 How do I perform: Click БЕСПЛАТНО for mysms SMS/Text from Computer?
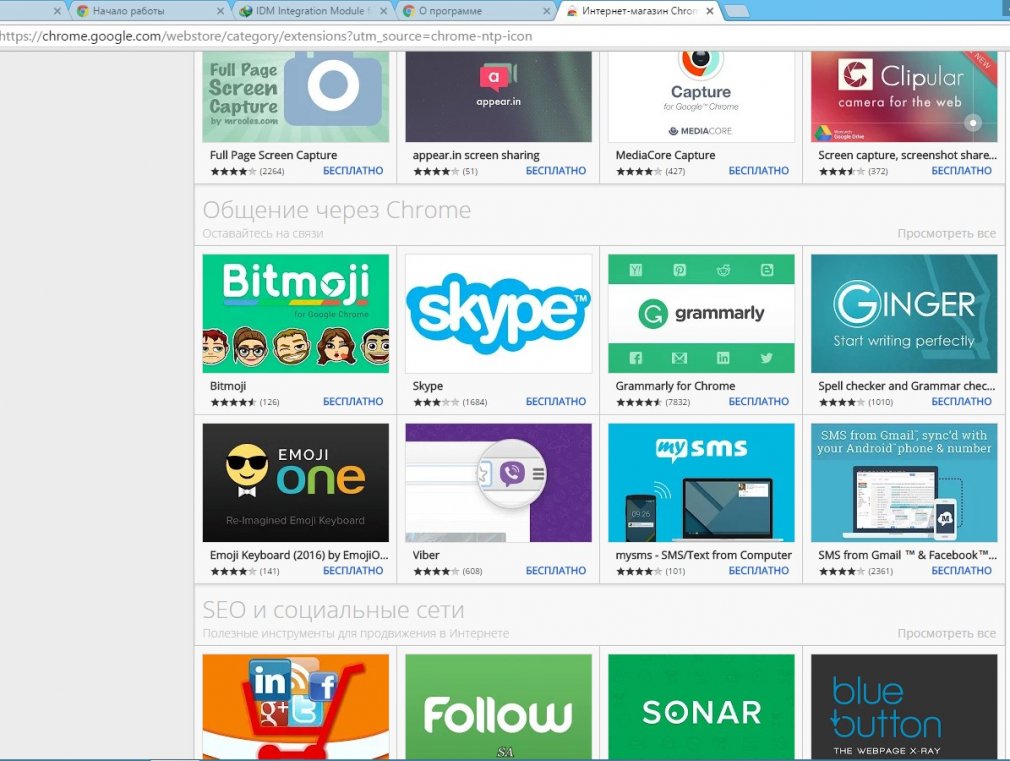coord(759,571)
